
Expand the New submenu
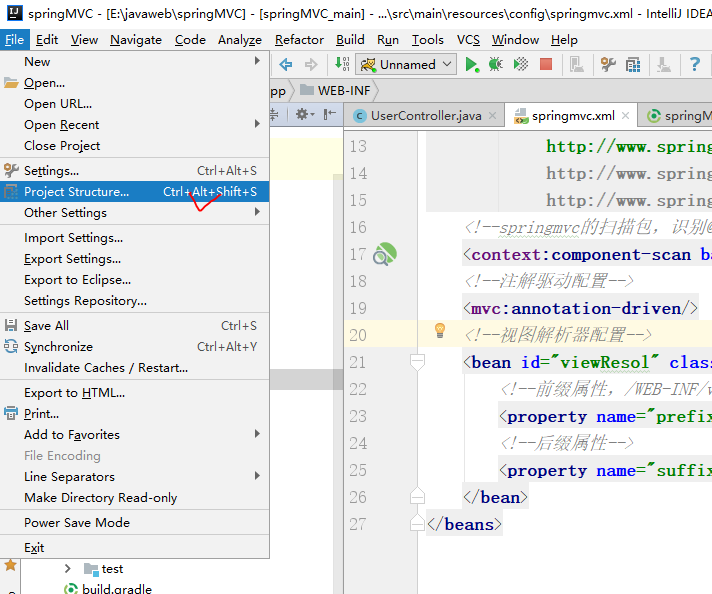[134, 61]
